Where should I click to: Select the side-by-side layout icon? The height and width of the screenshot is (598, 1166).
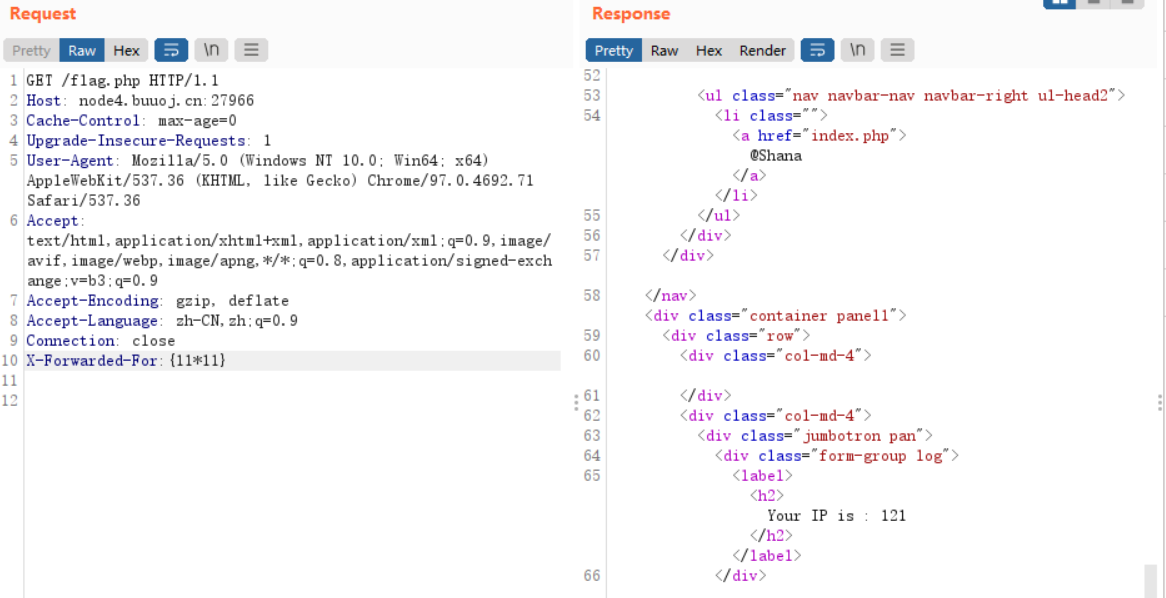coord(1059,3)
